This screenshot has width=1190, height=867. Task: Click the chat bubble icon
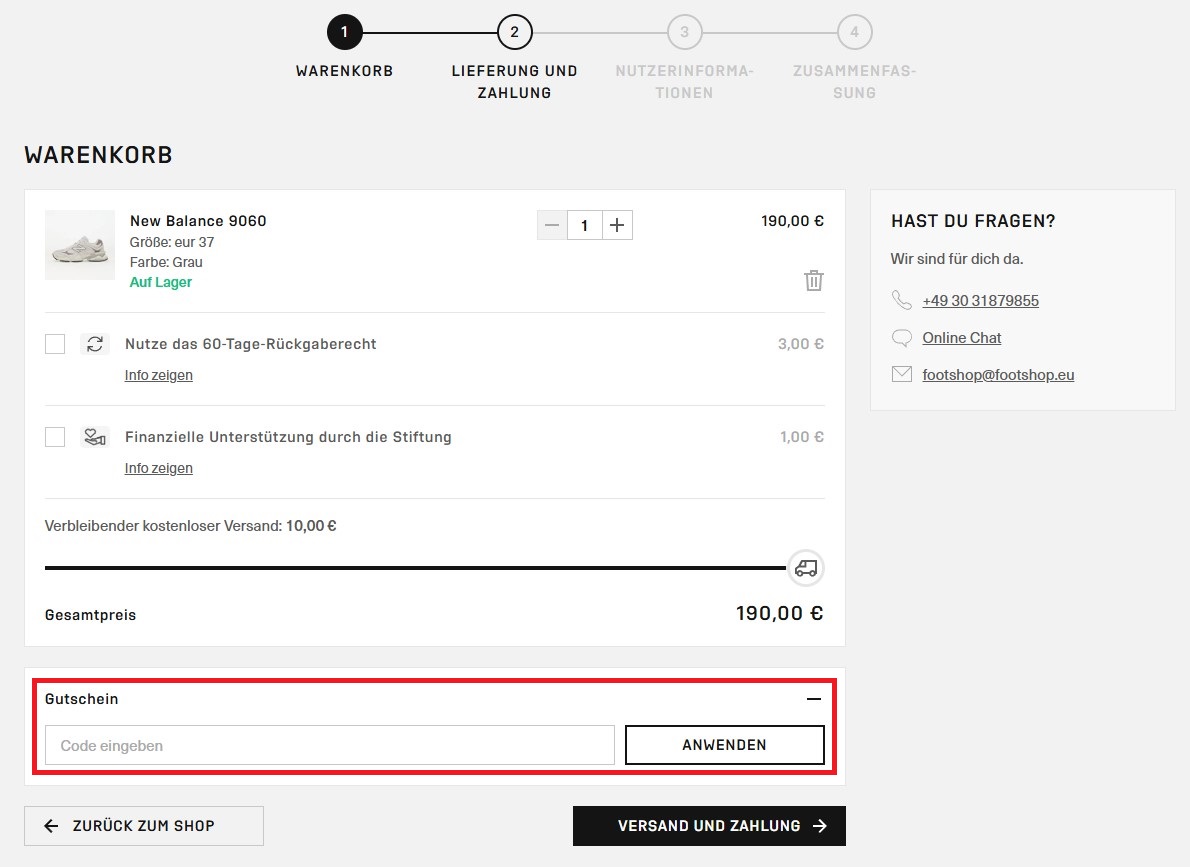(x=902, y=338)
